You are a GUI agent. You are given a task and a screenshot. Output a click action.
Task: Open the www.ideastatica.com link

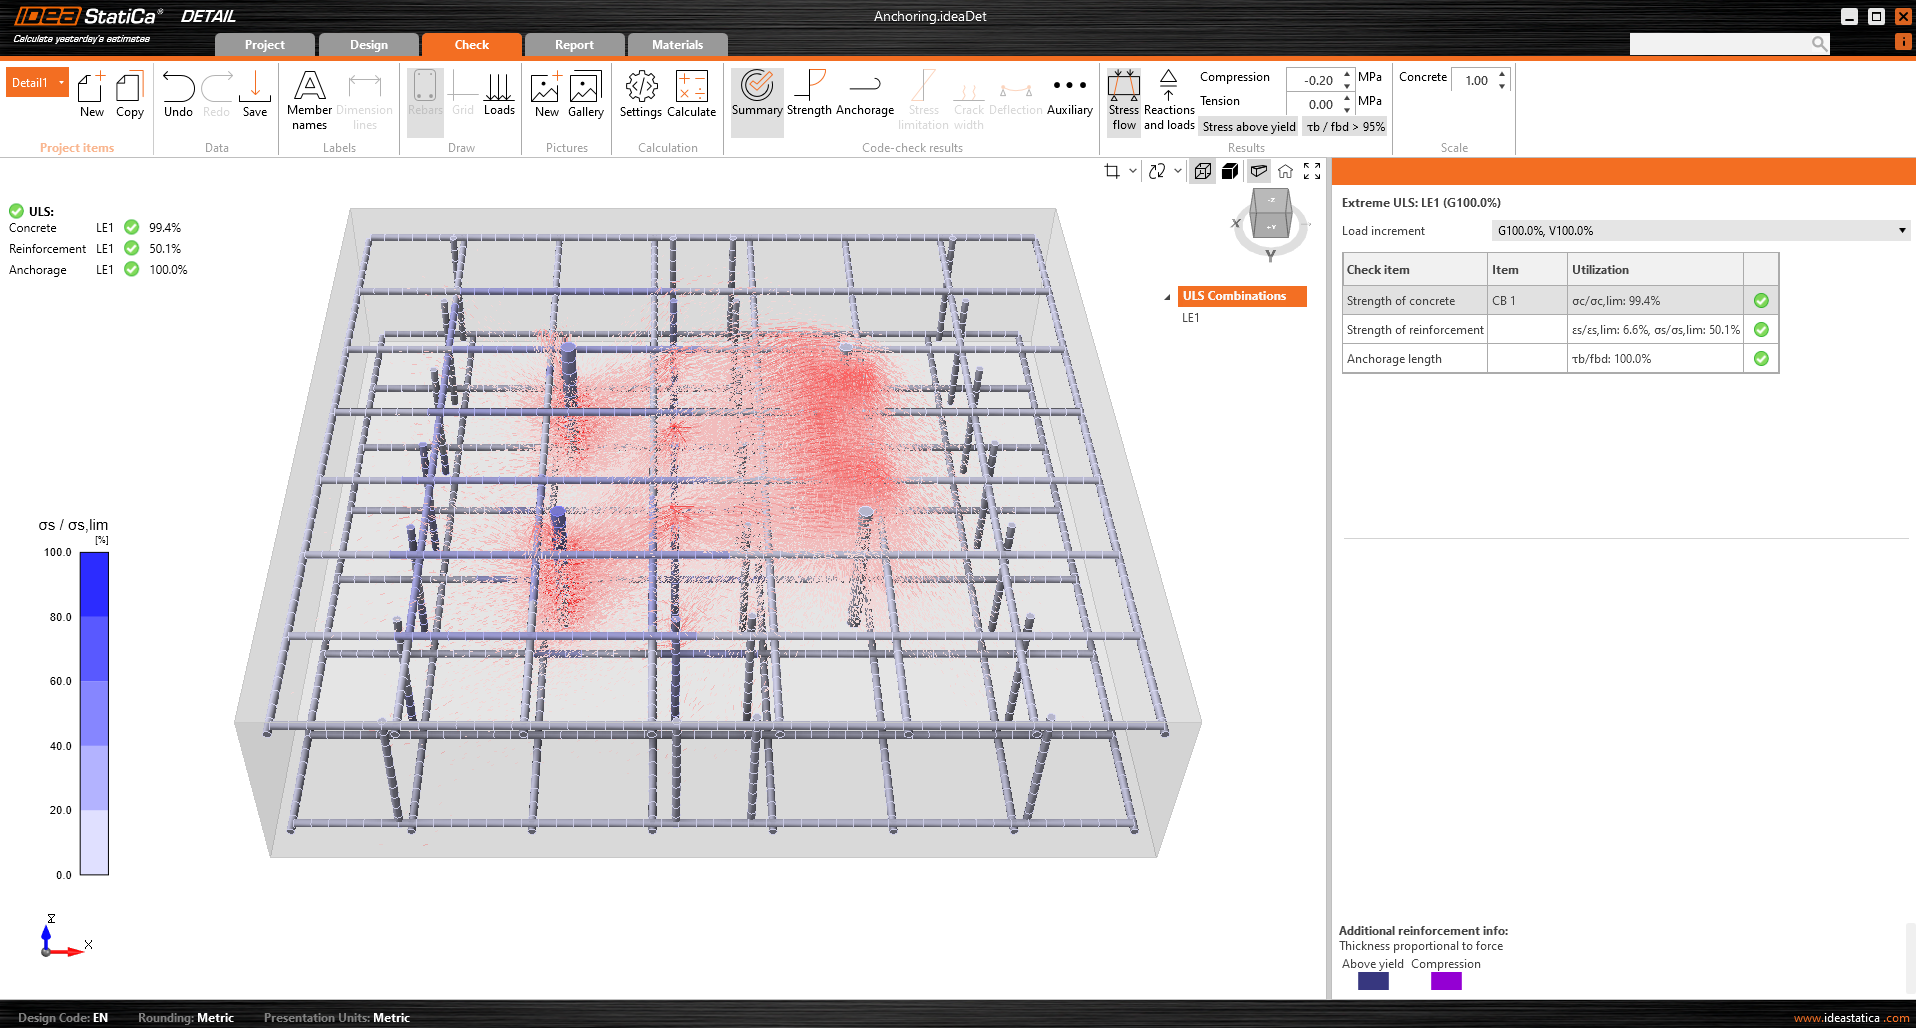coord(1851,1018)
